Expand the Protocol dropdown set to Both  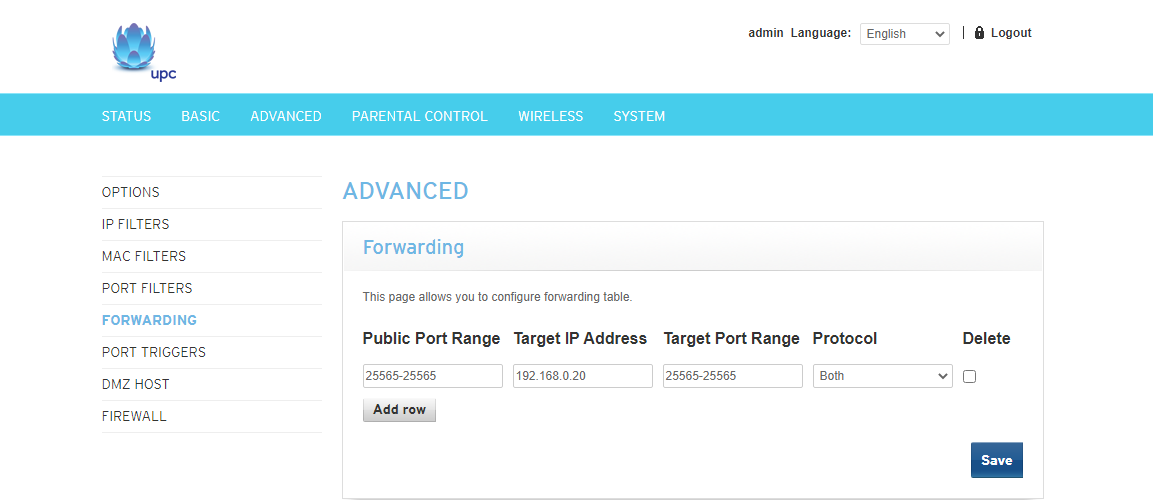tap(882, 376)
